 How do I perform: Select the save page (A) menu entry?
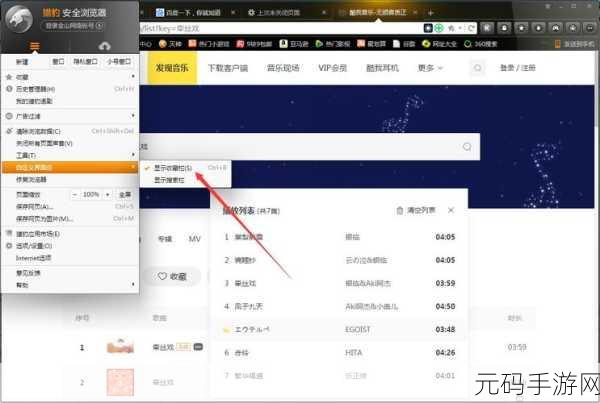point(70,207)
